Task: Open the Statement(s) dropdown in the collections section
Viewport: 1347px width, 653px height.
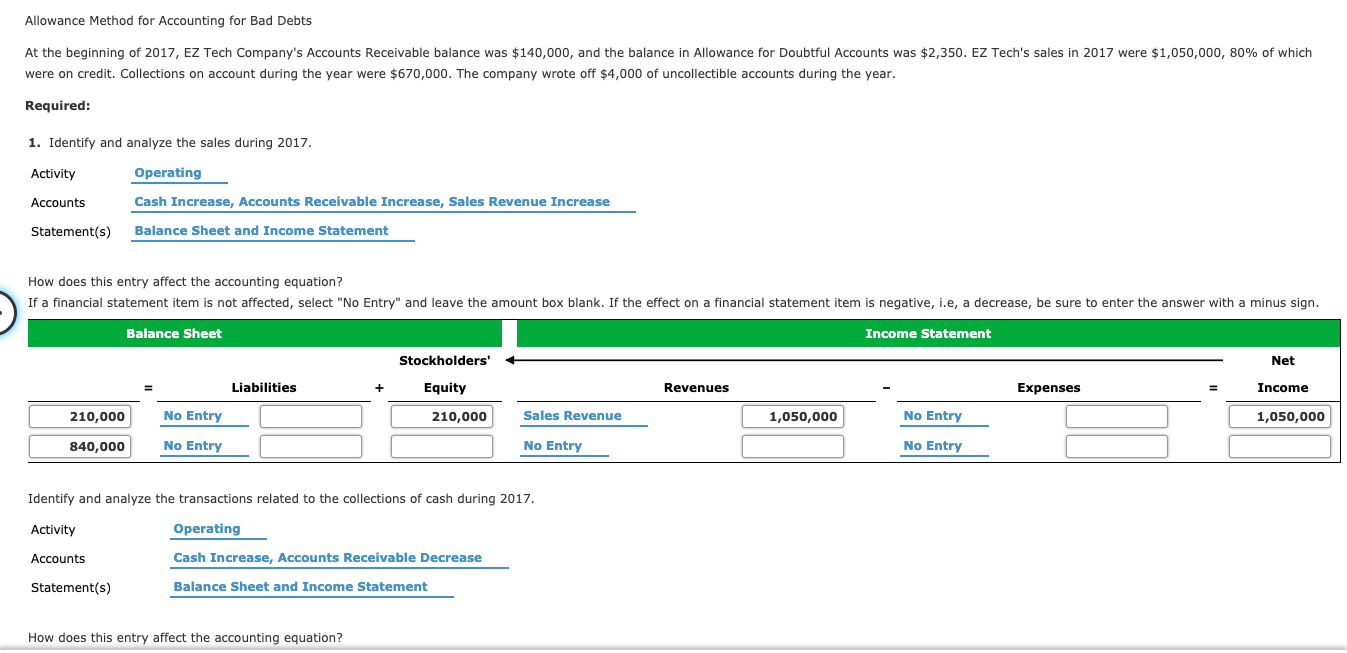Action: click(299, 586)
